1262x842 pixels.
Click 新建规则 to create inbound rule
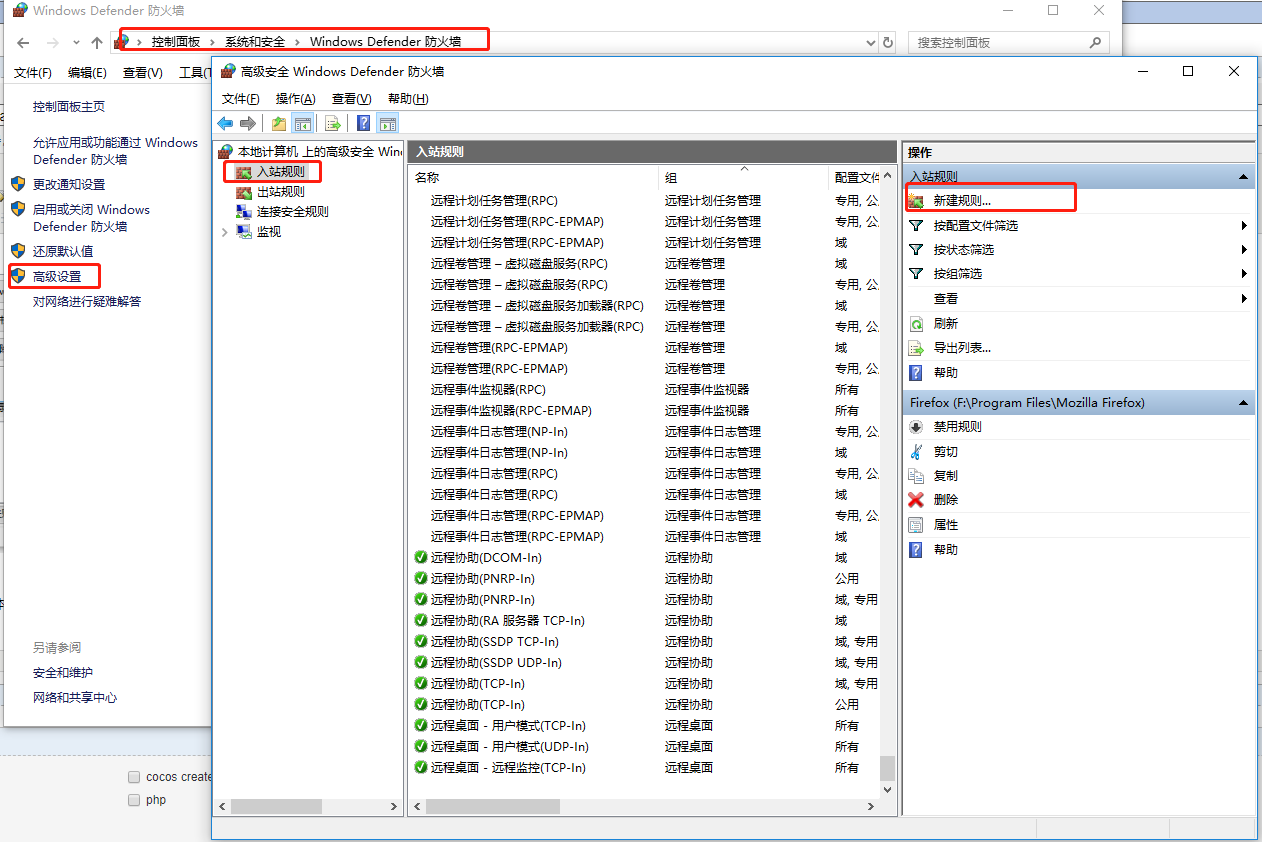pos(961,200)
